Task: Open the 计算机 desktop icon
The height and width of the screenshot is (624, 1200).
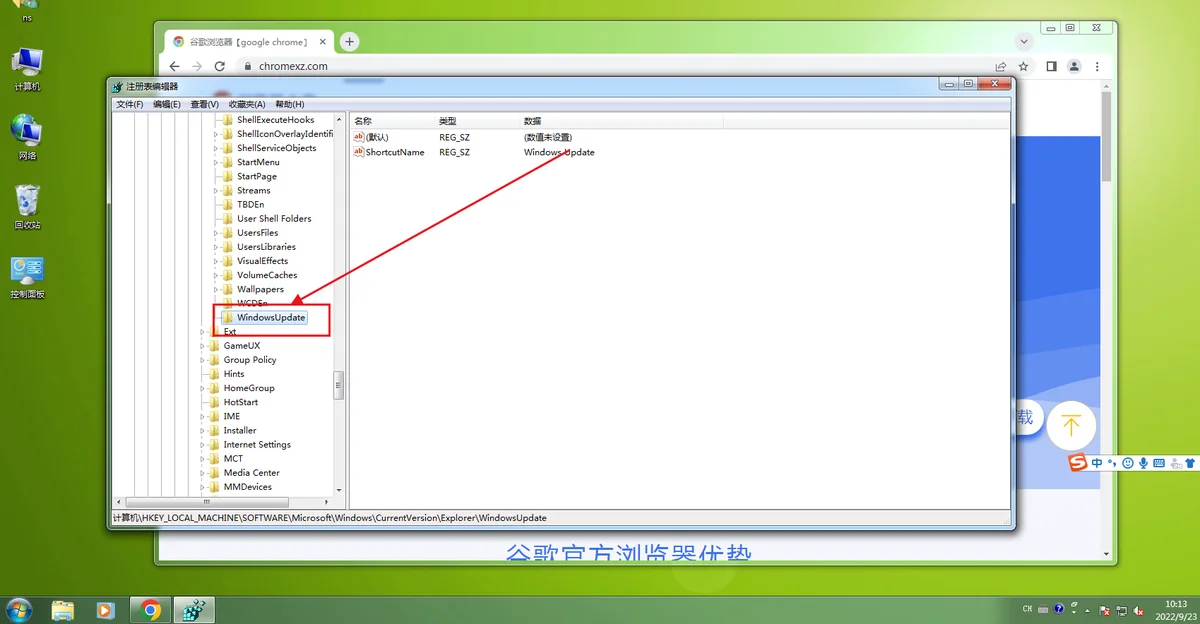Action: tap(27, 69)
